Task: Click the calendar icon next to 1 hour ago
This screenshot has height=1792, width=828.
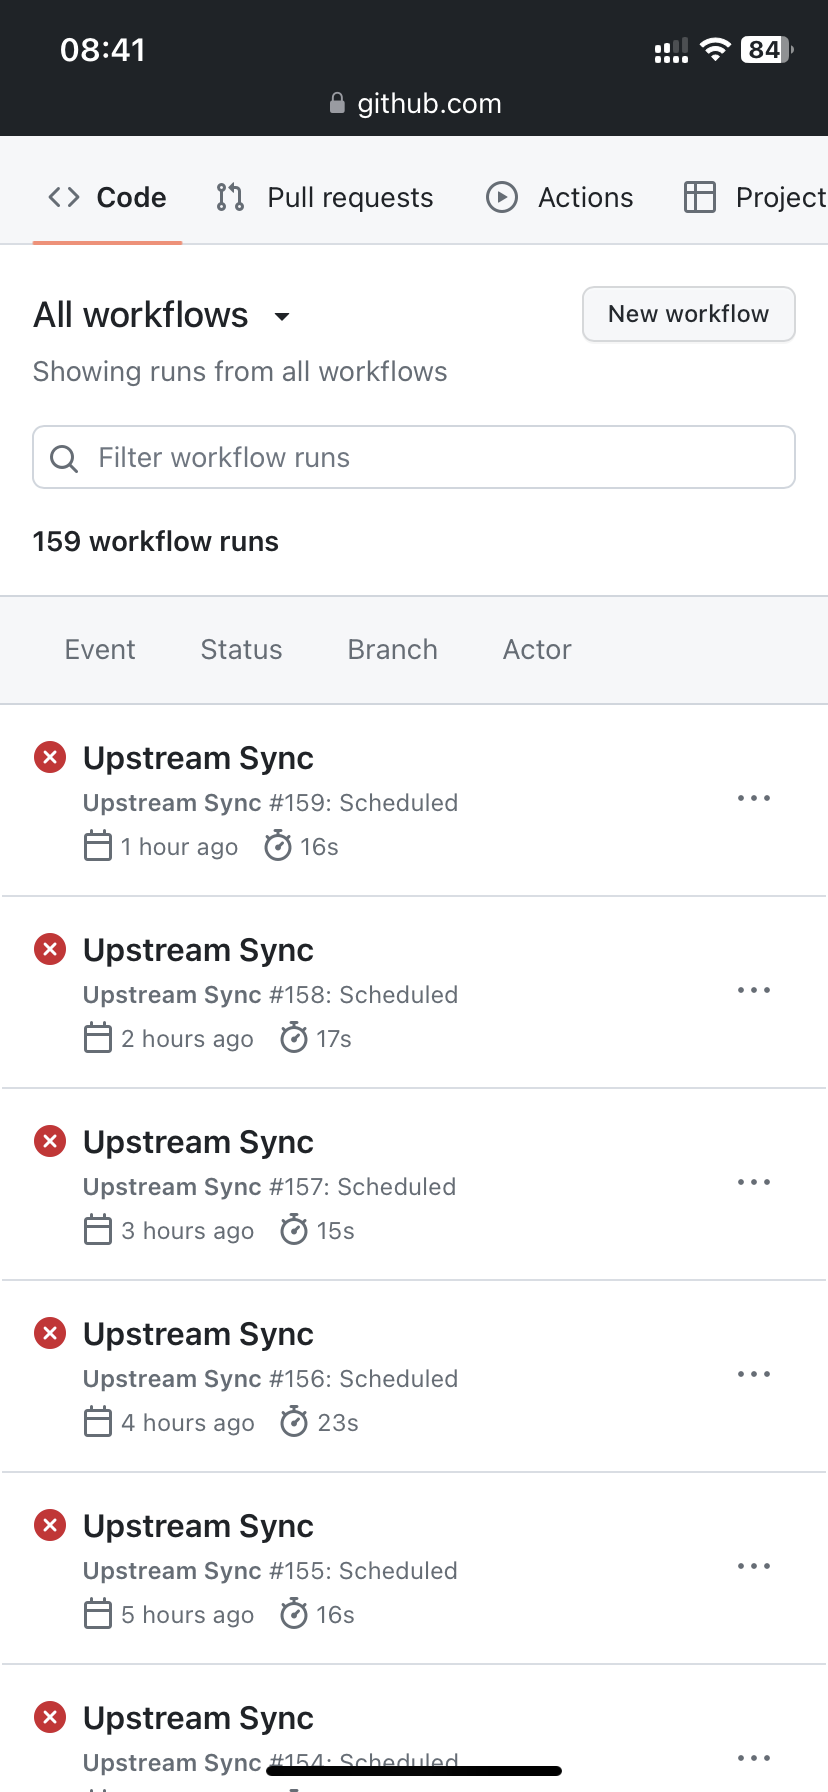Action: (x=97, y=846)
